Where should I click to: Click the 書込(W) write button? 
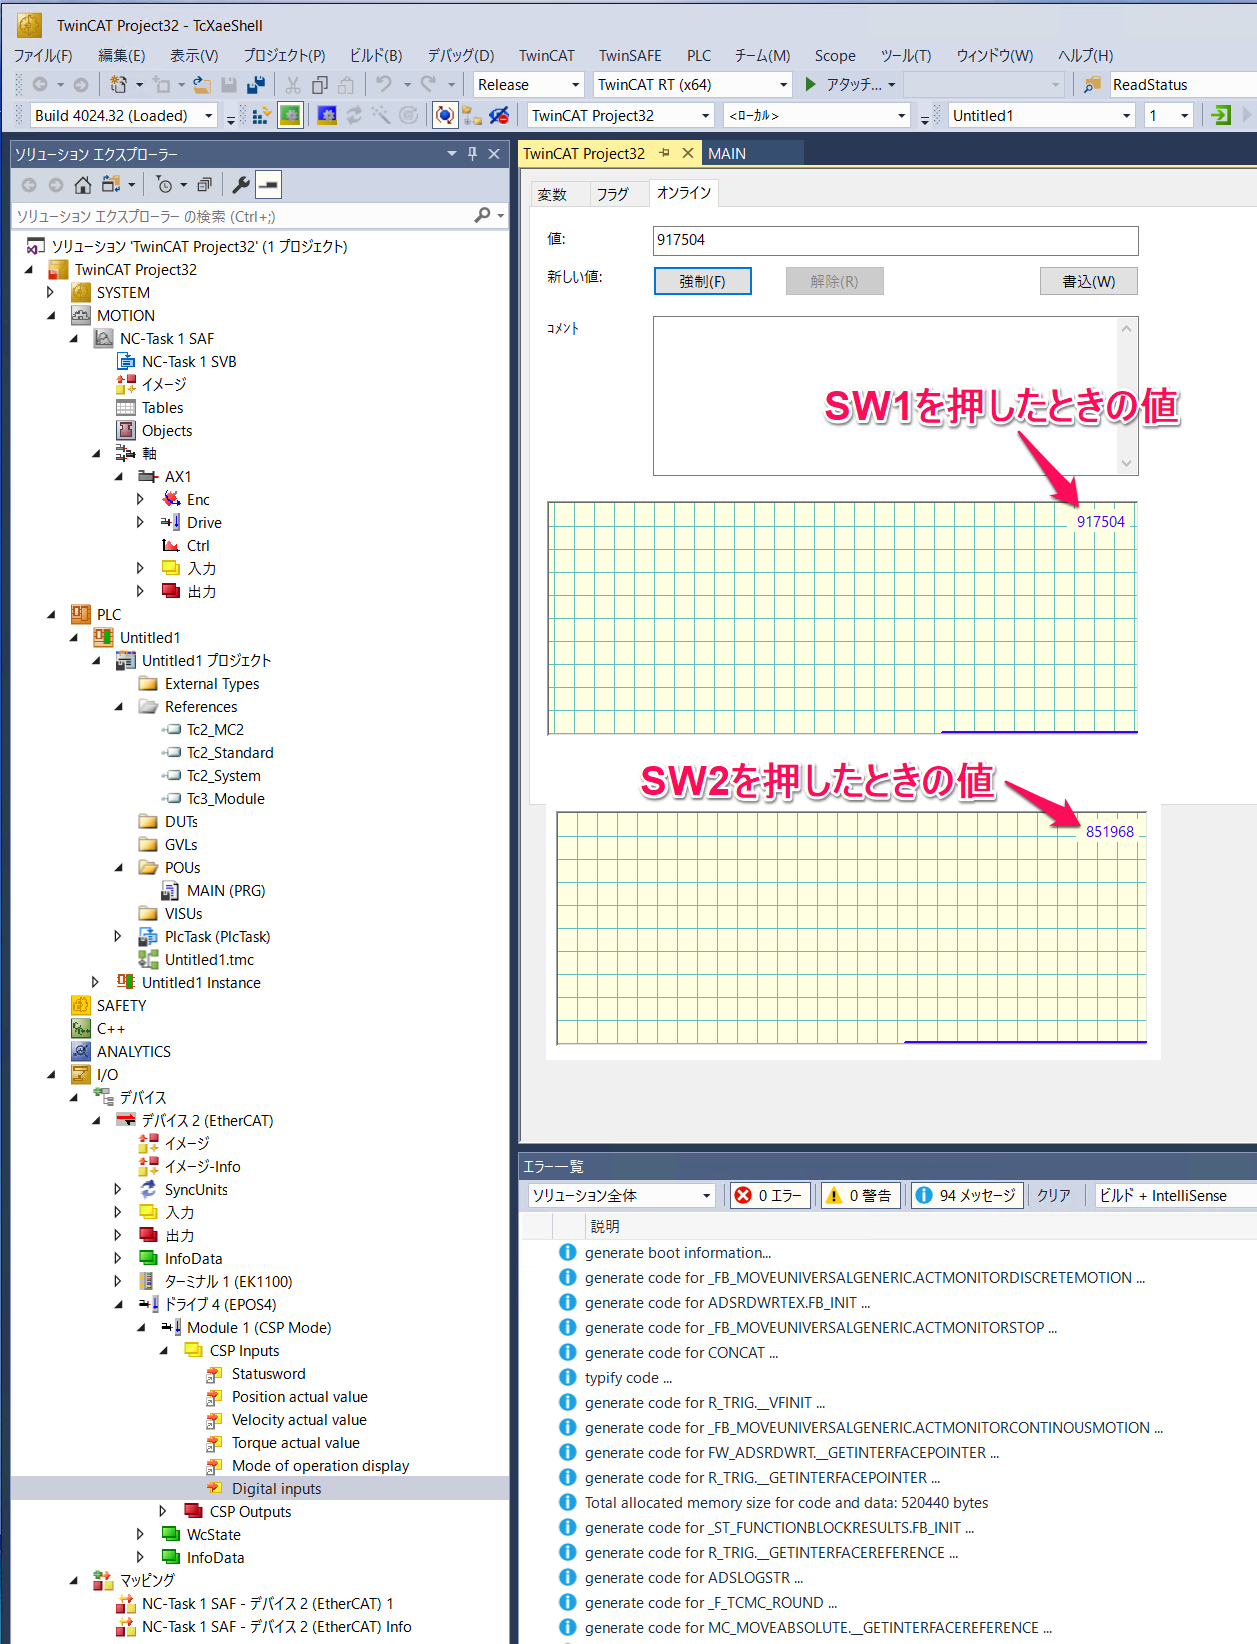point(1089,282)
